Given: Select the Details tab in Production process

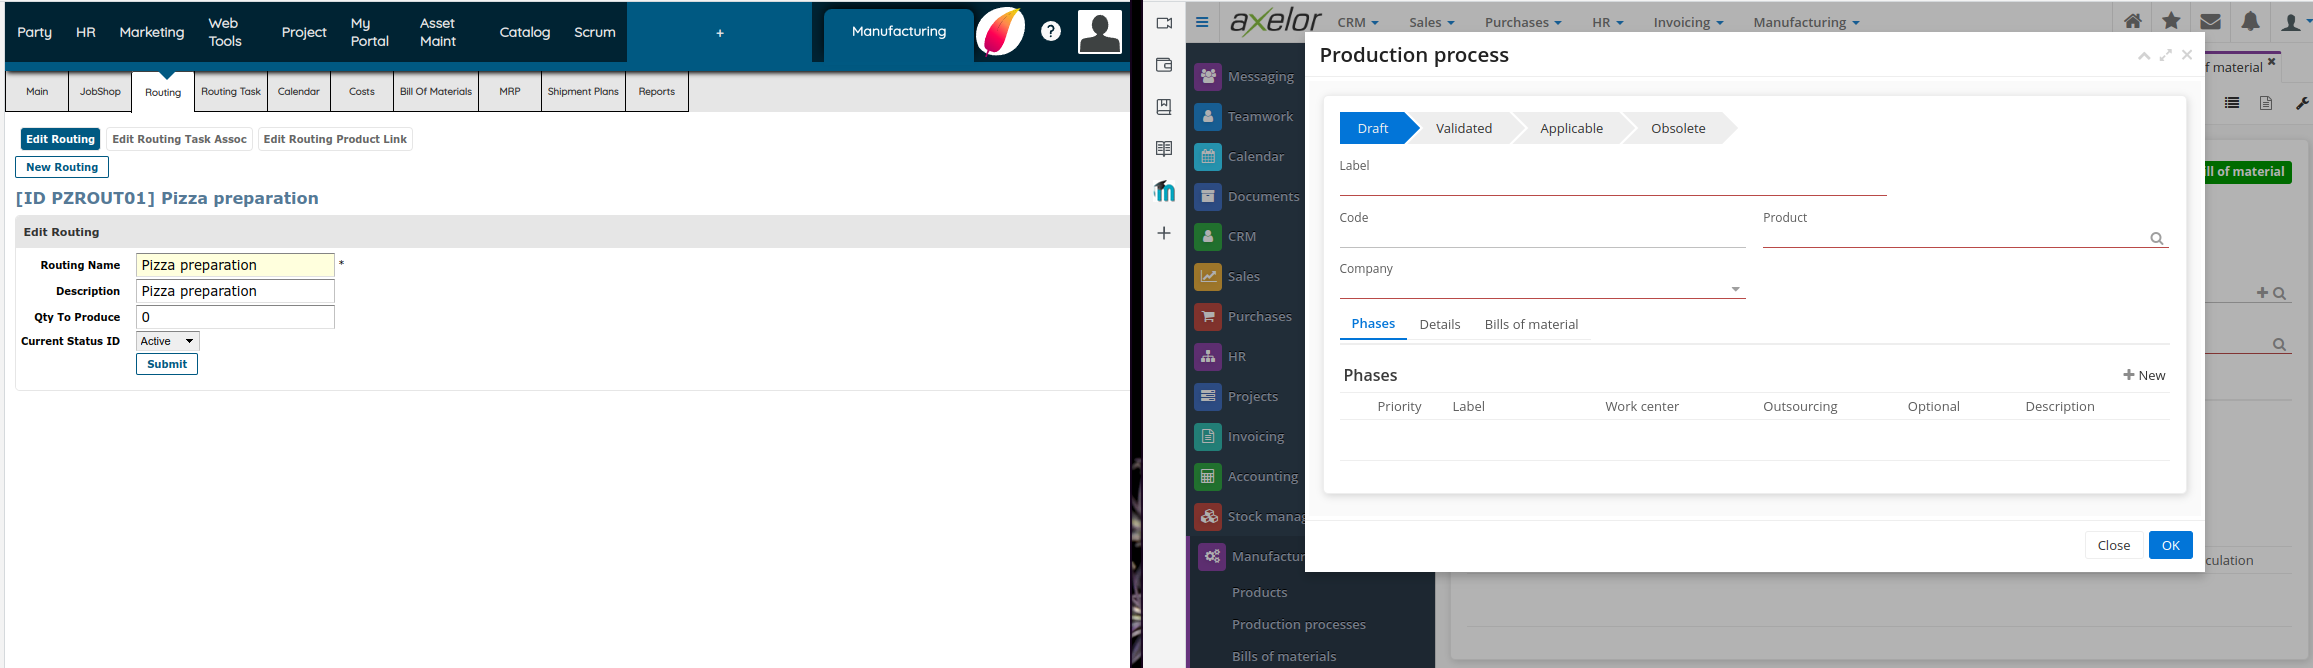Looking at the screenshot, I should (x=1439, y=324).
